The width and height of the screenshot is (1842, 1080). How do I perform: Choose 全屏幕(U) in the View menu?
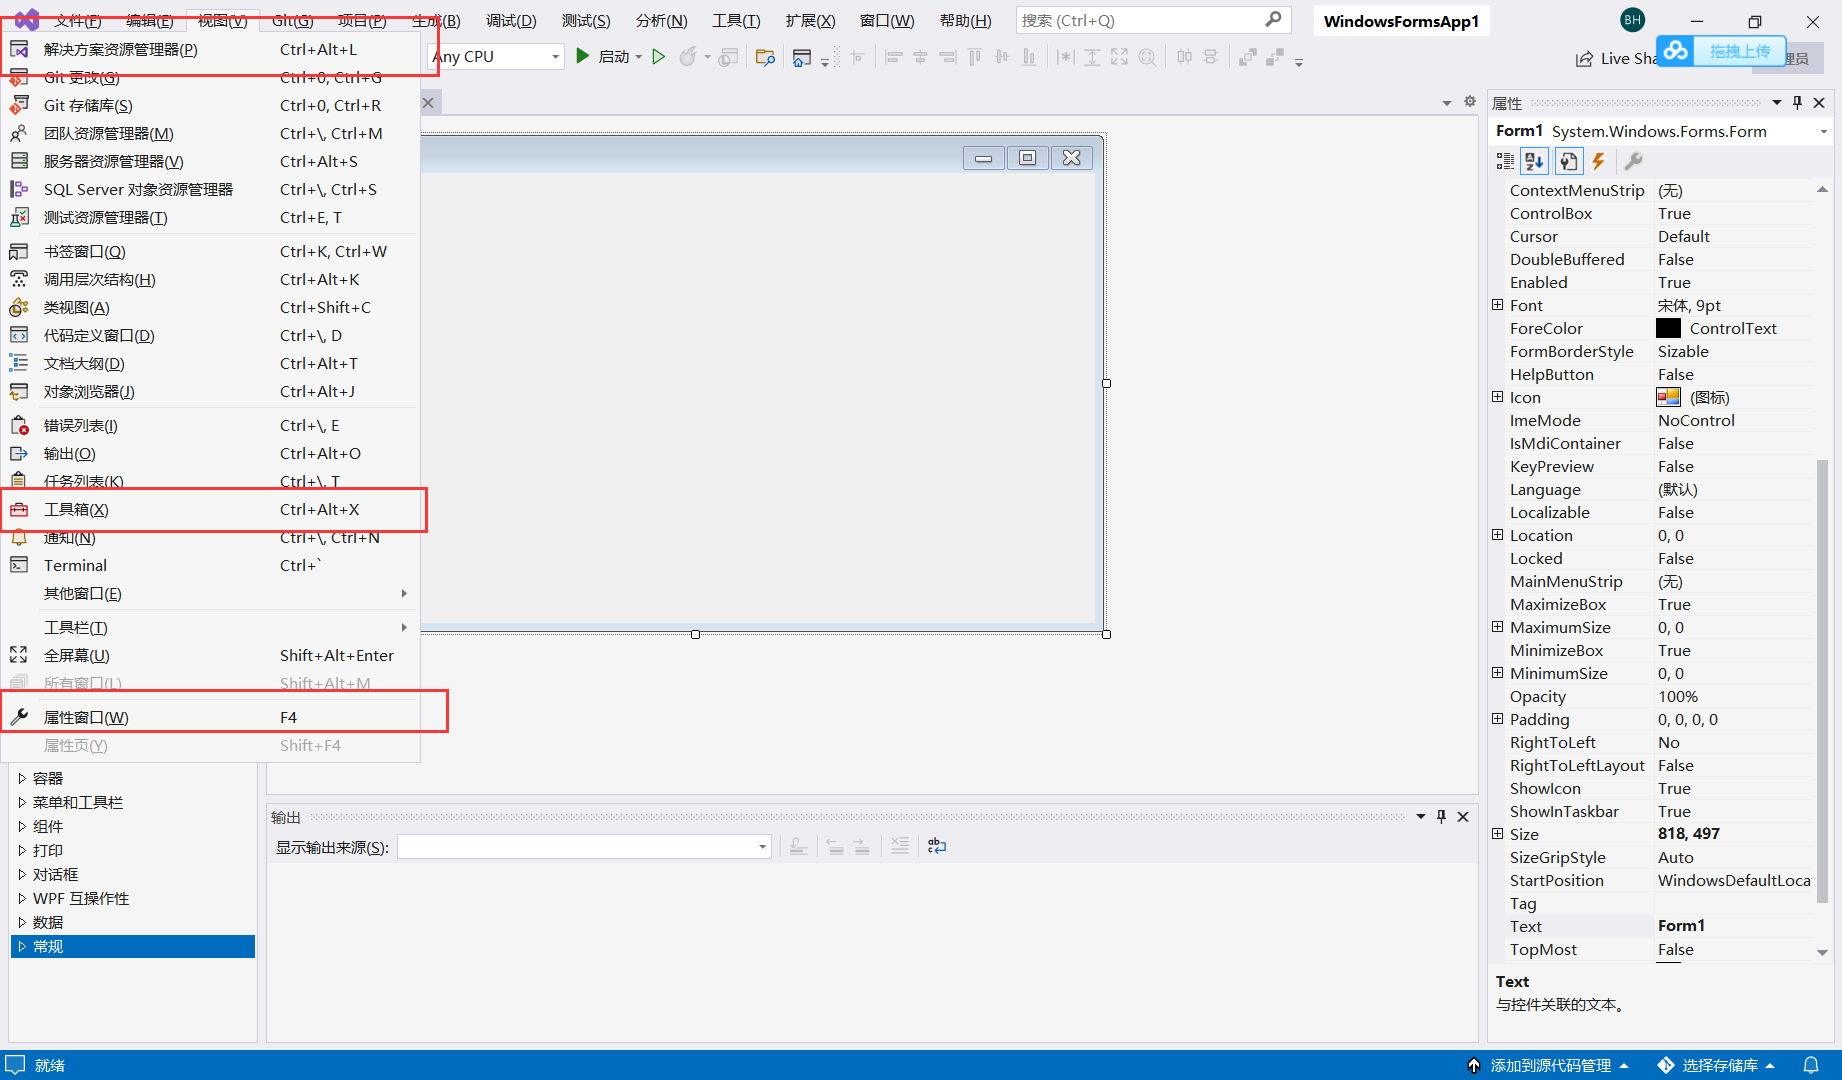pyautogui.click(x=210, y=655)
